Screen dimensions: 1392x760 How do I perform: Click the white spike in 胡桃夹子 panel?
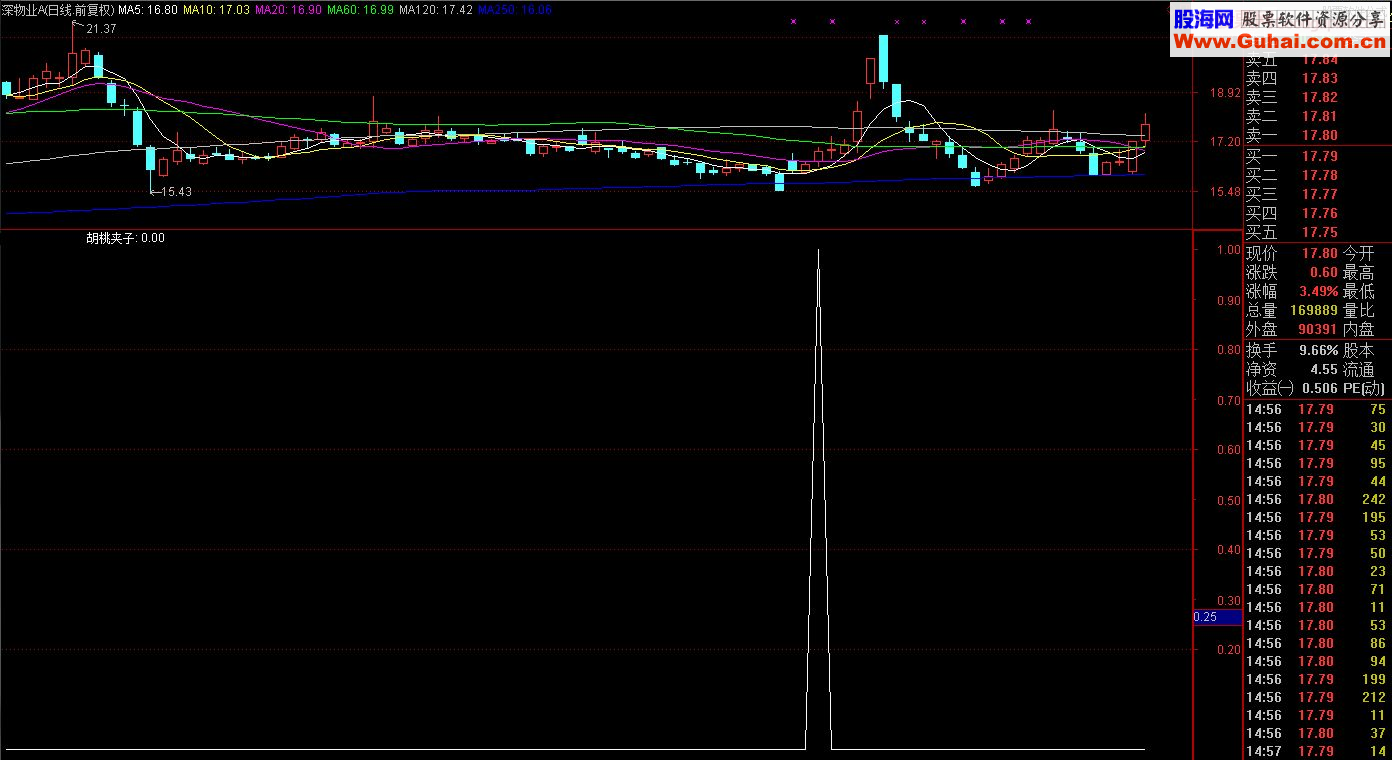[819, 500]
